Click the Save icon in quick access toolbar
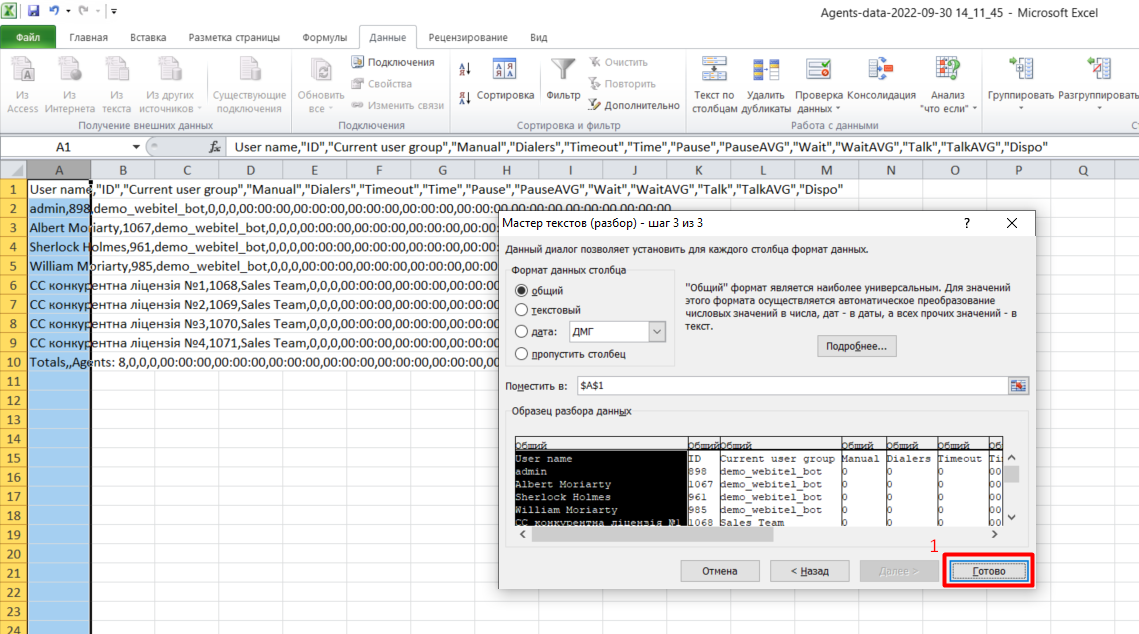Screen dimensions: 1139x634 pyautogui.click(x=33, y=11)
